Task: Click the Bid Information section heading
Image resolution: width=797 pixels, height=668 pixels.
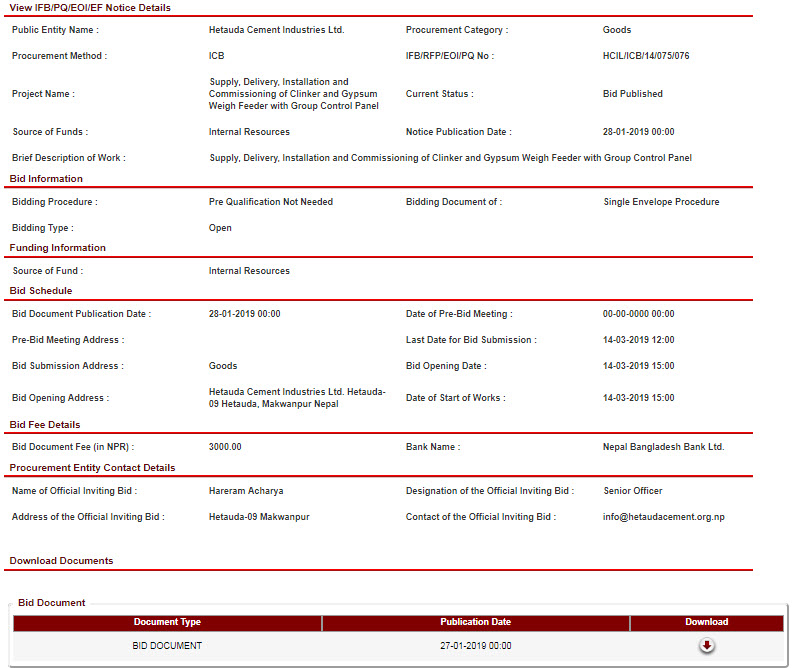Action: point(46,179)
